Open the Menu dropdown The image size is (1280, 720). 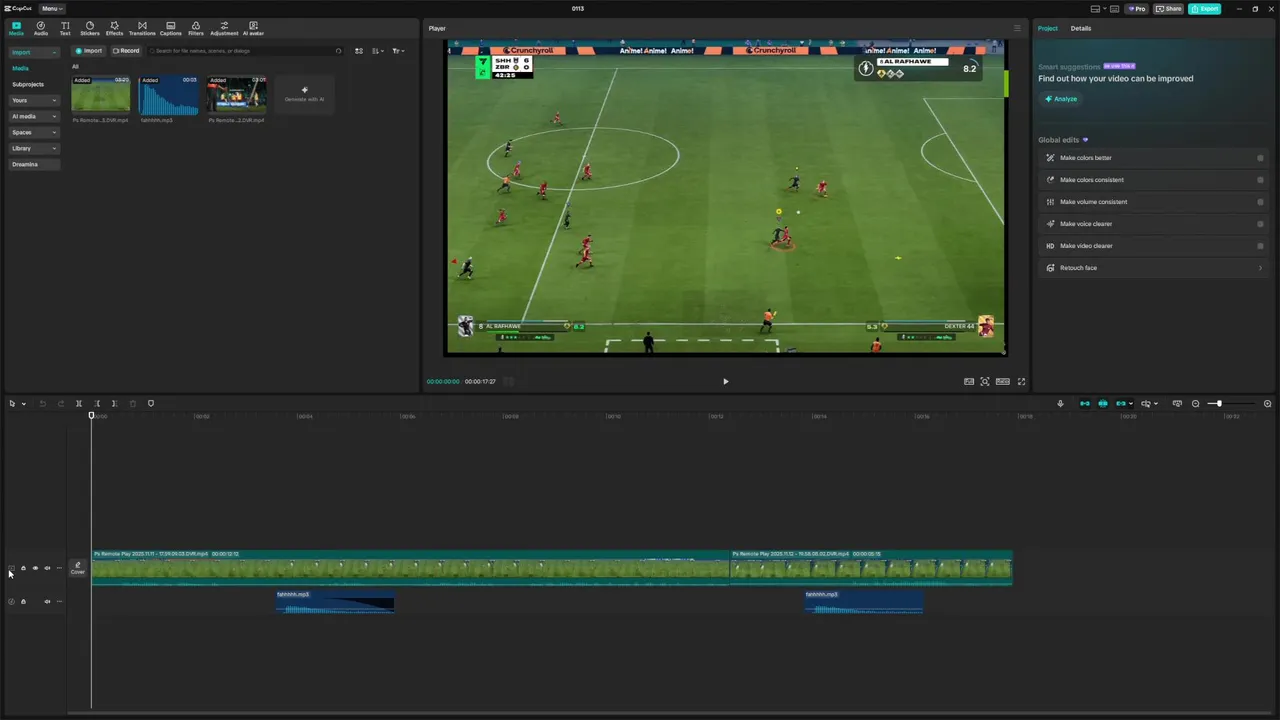pyautogui.click(x=52, y=8)
